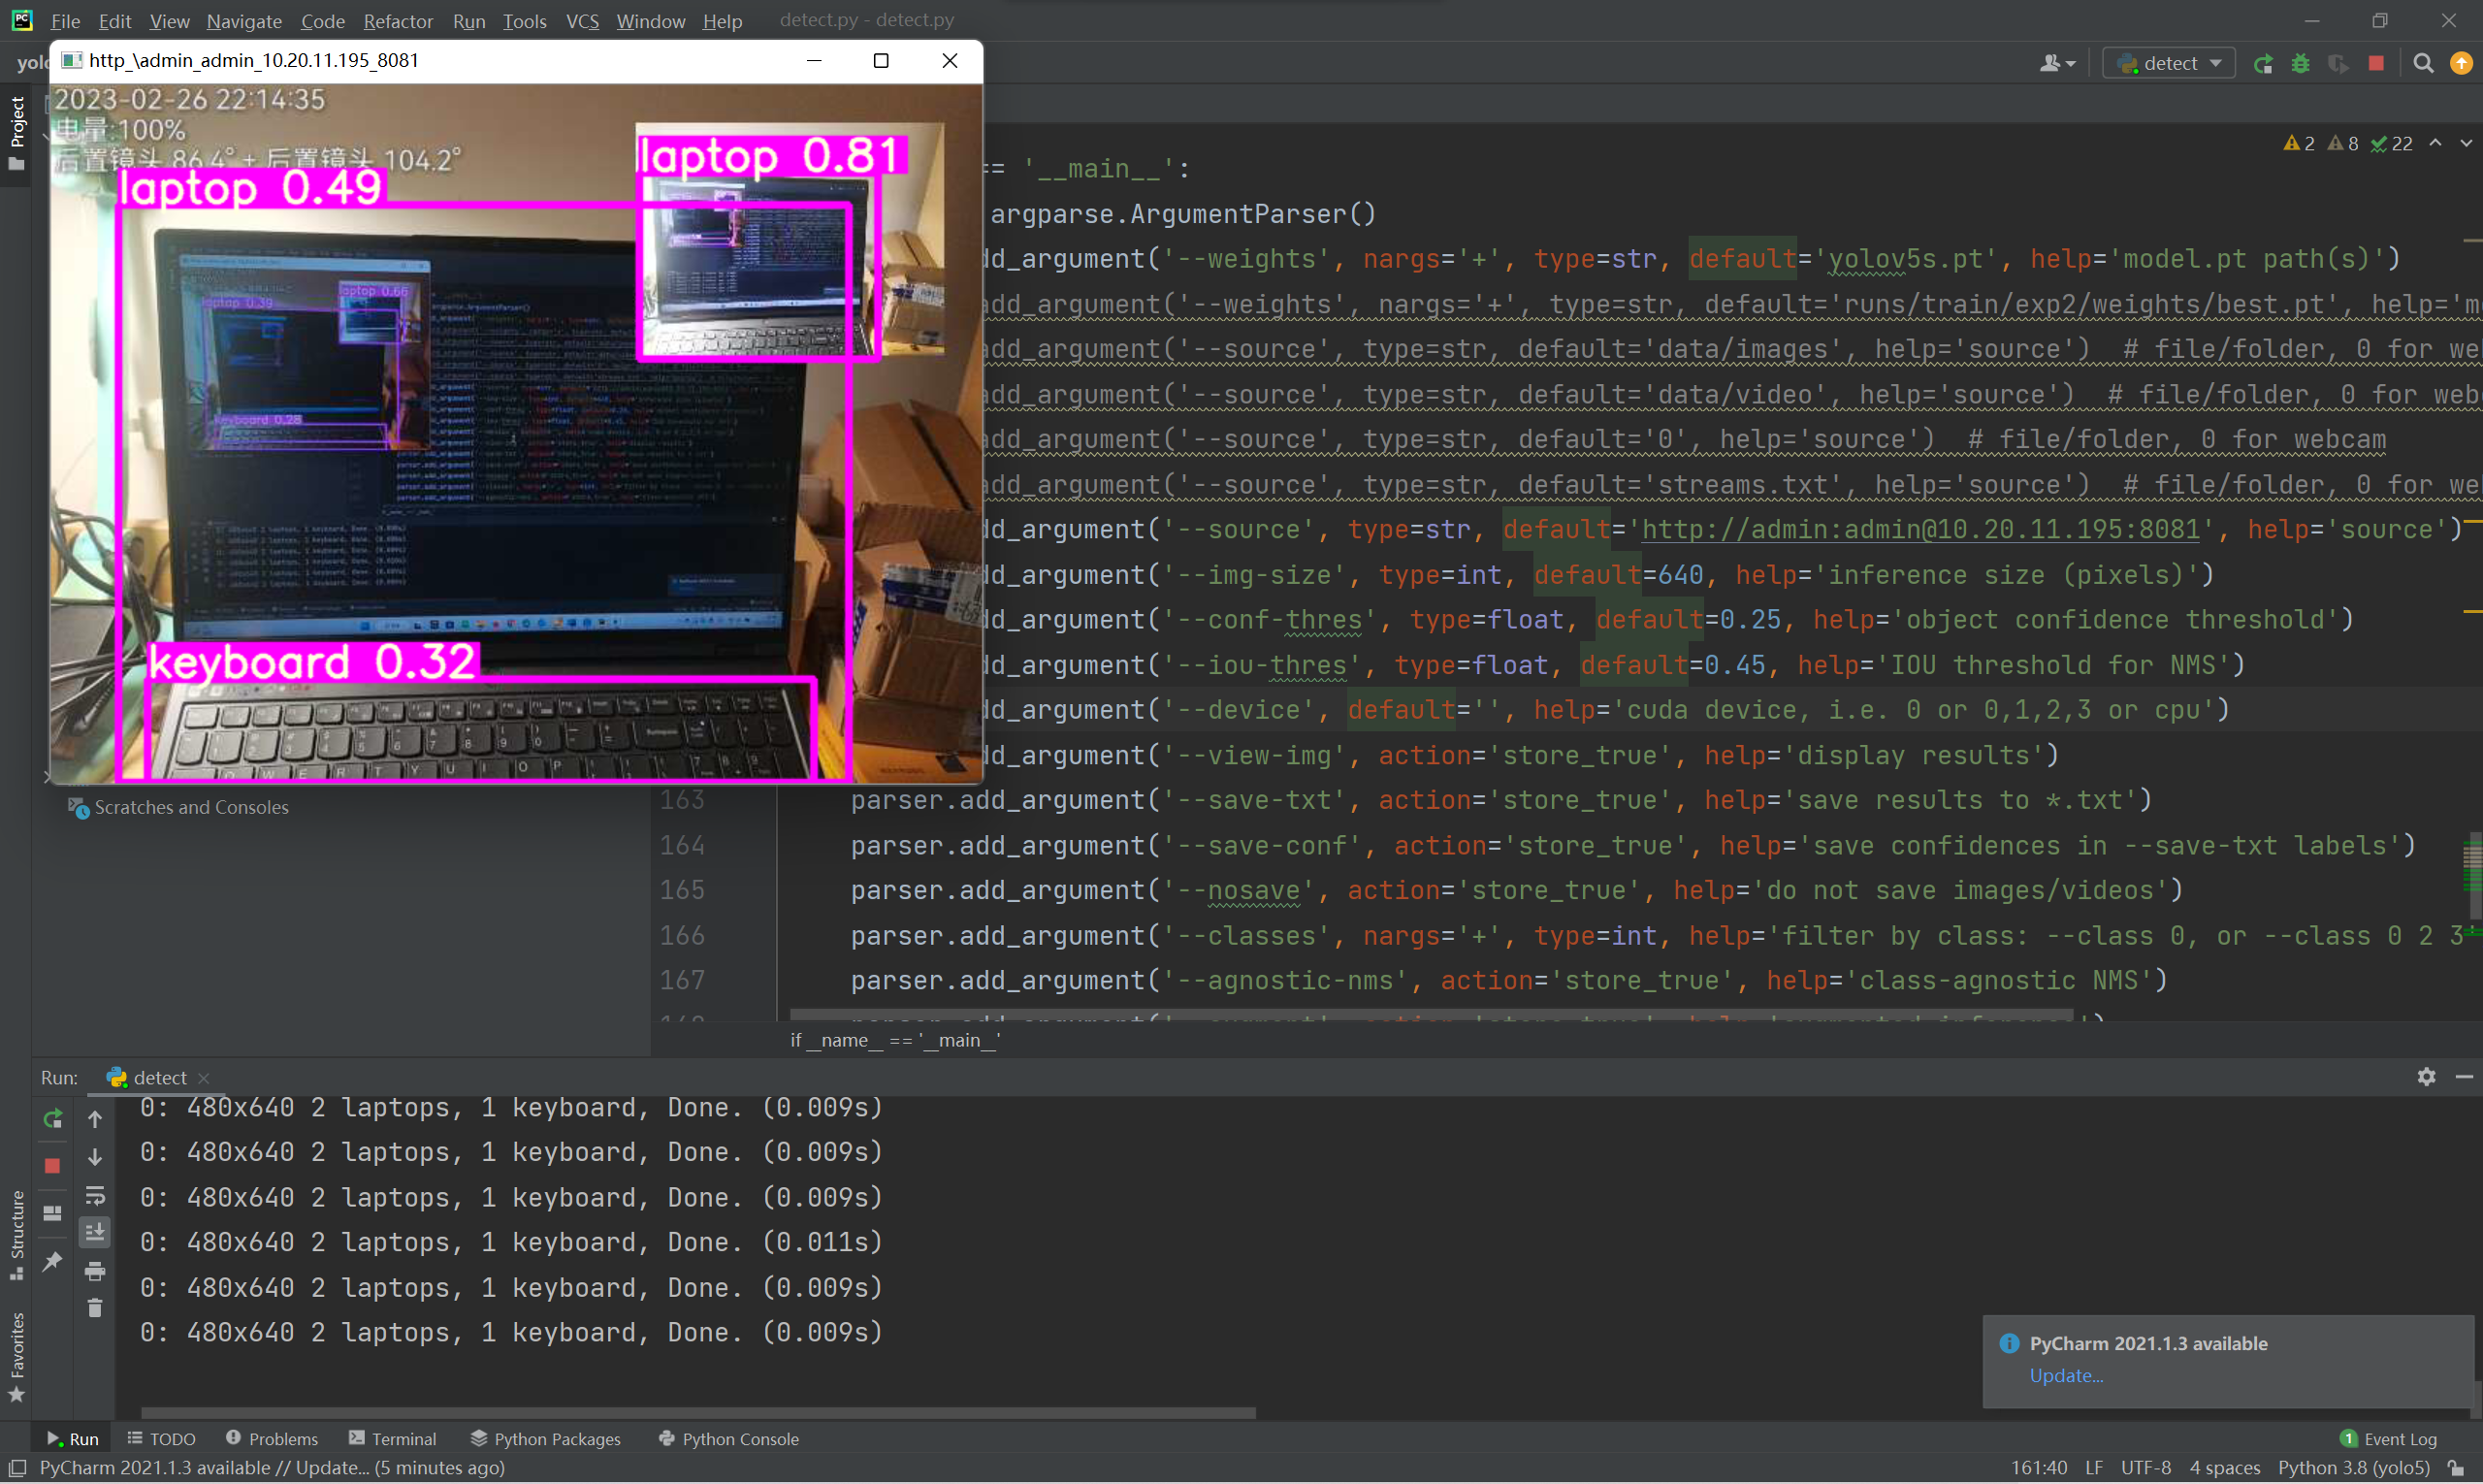Stop the process in Run panel
This screenshot has width=2483, height=1484.
(53, 1166)
